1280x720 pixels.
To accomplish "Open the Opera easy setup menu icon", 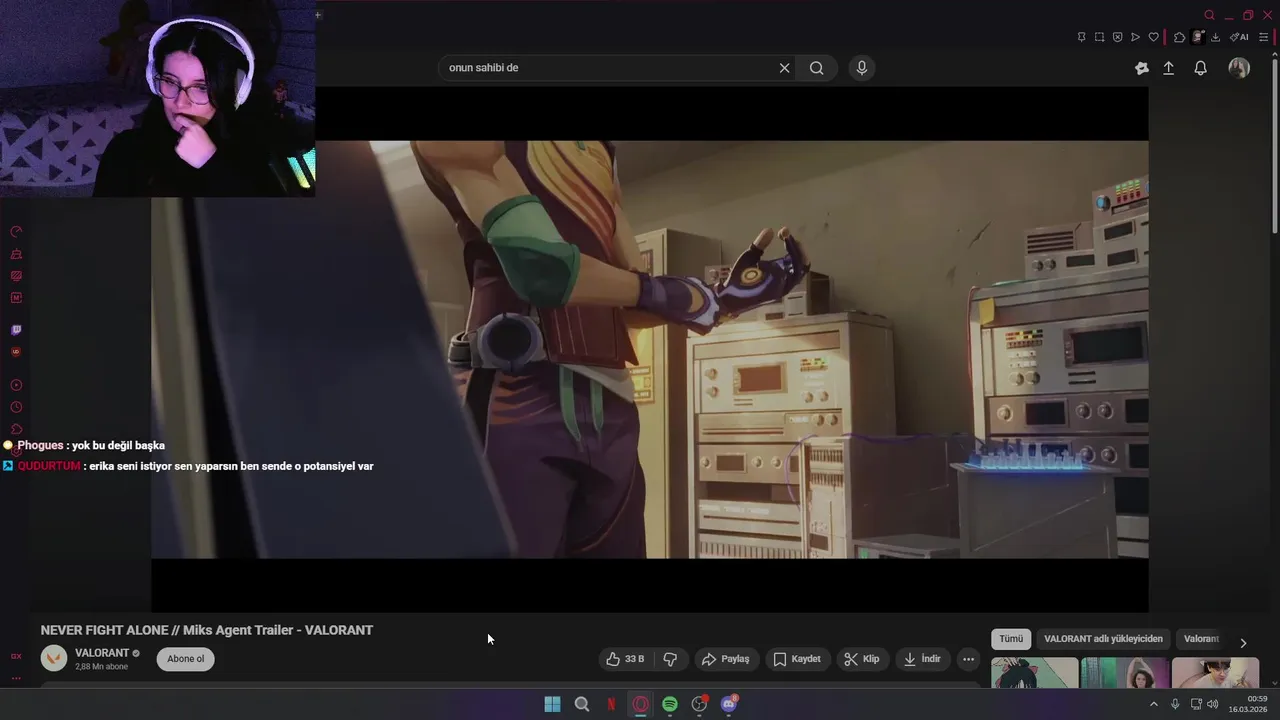I will (1264, 37).
